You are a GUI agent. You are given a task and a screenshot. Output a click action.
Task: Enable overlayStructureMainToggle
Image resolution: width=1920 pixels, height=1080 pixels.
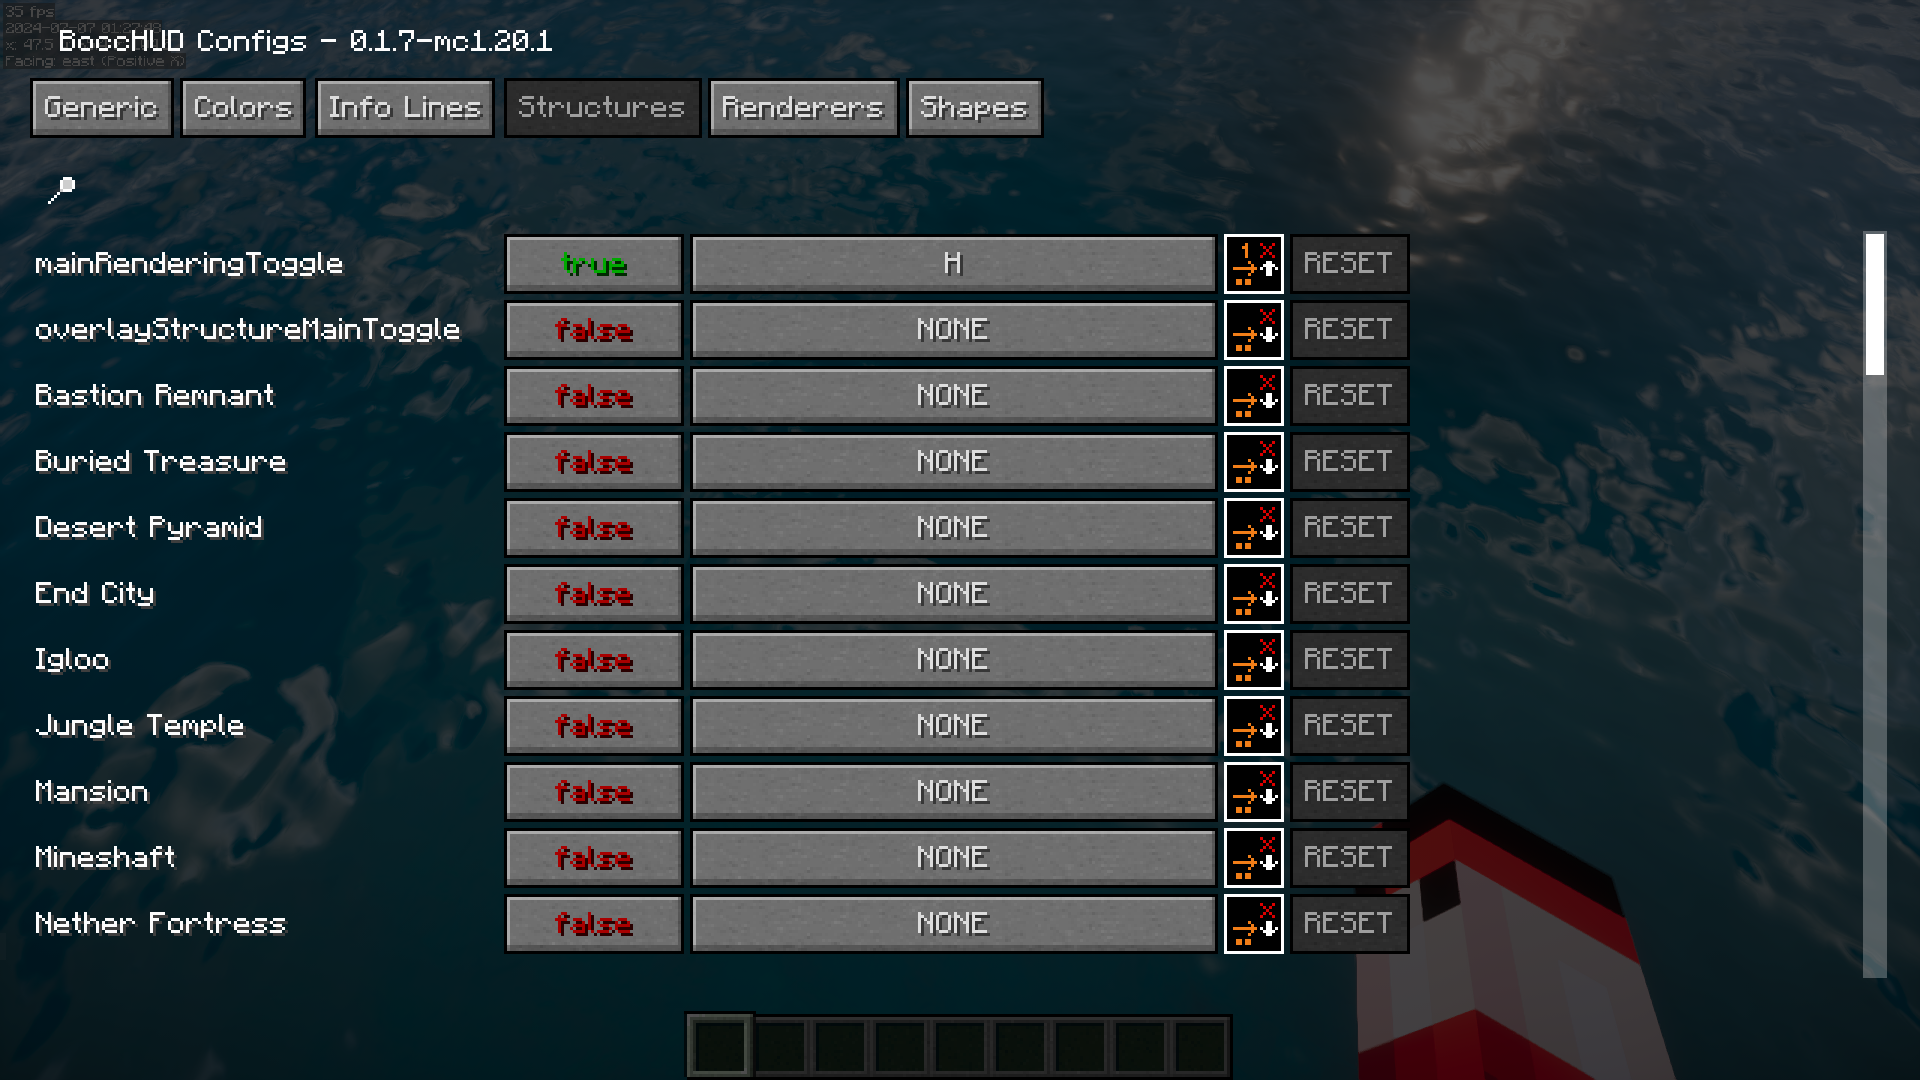click(593, 330)
